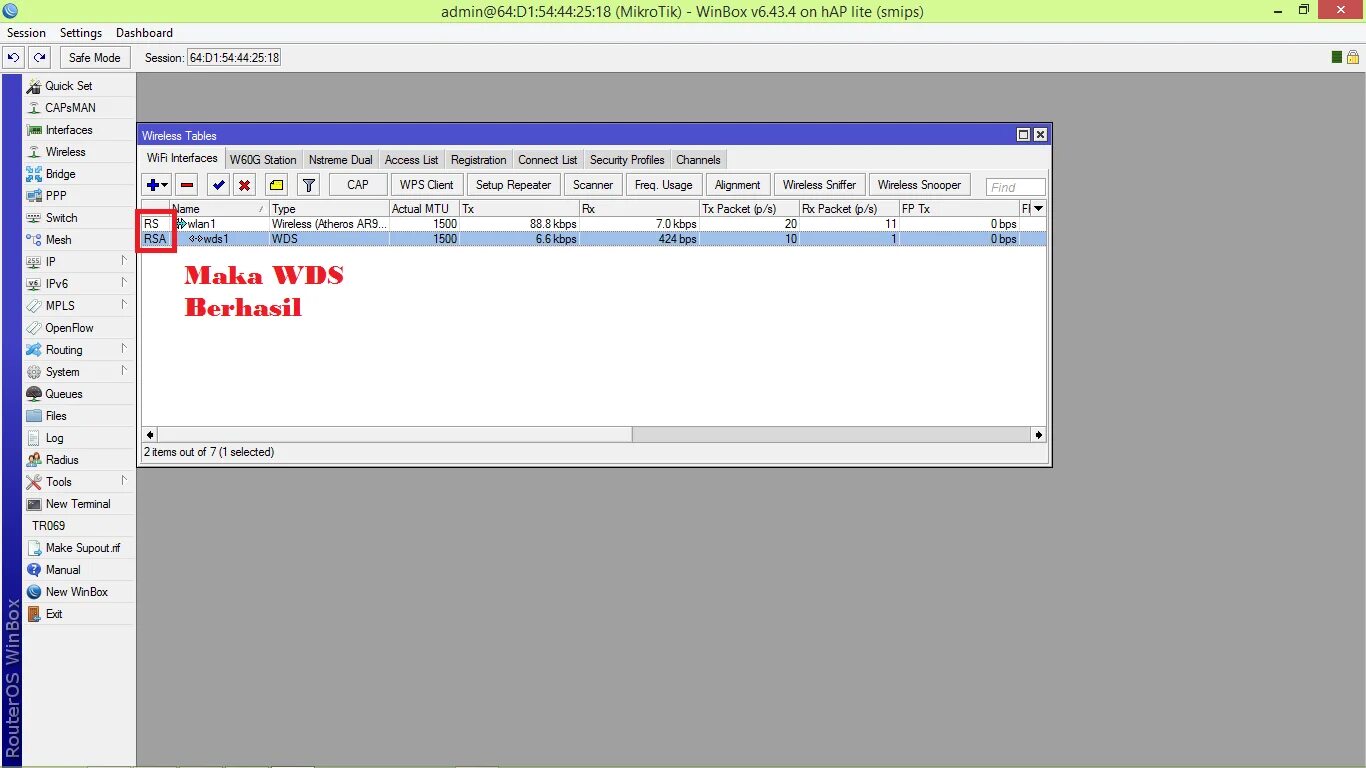Image resolution: width=1366 pixels, height=768 pixels.
Task: Click the redo arrow in top toolbar
Action: [39, 58]
